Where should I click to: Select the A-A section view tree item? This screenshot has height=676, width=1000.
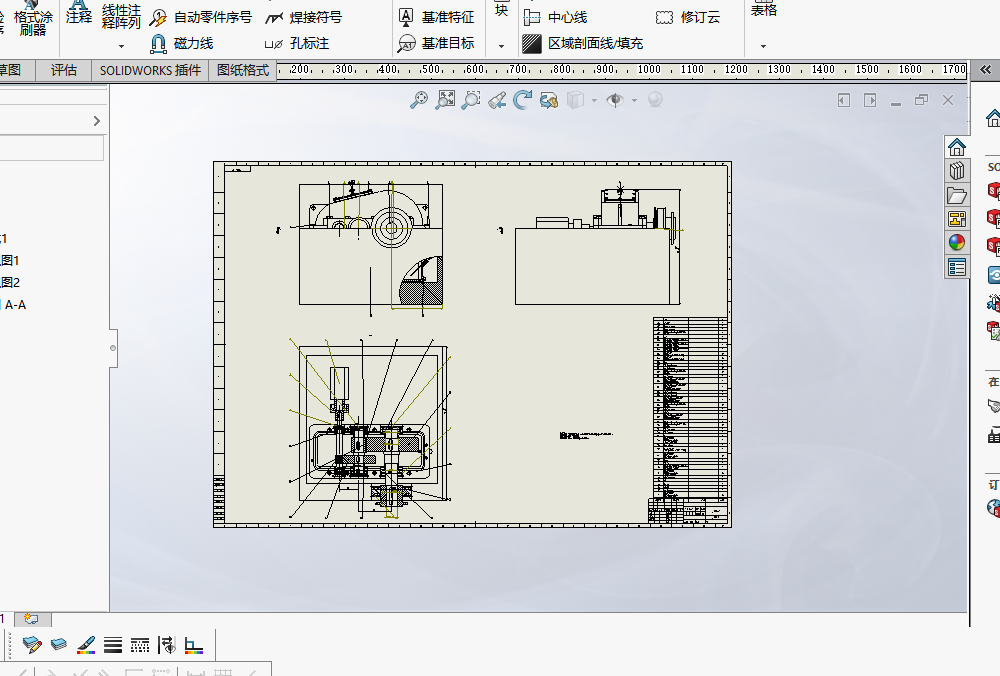[x=14, y=305]
